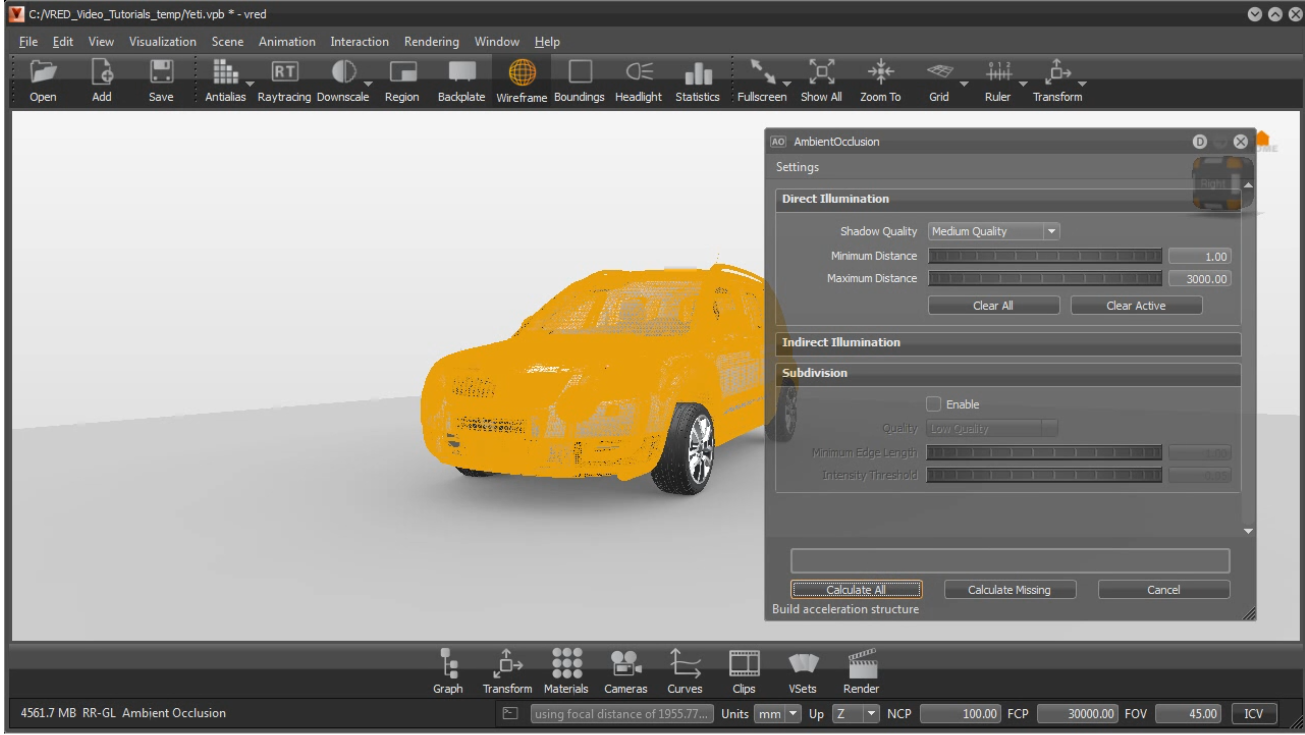
Task: Open the Animation menu
Action: [287, 42]
